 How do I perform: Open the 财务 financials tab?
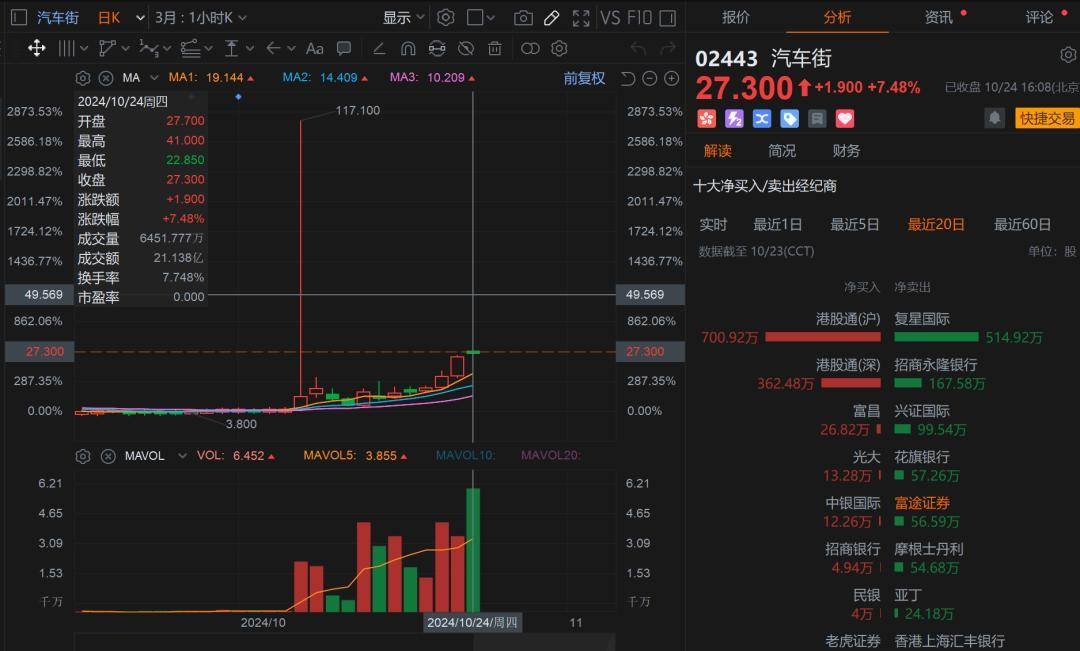[846, 151]
